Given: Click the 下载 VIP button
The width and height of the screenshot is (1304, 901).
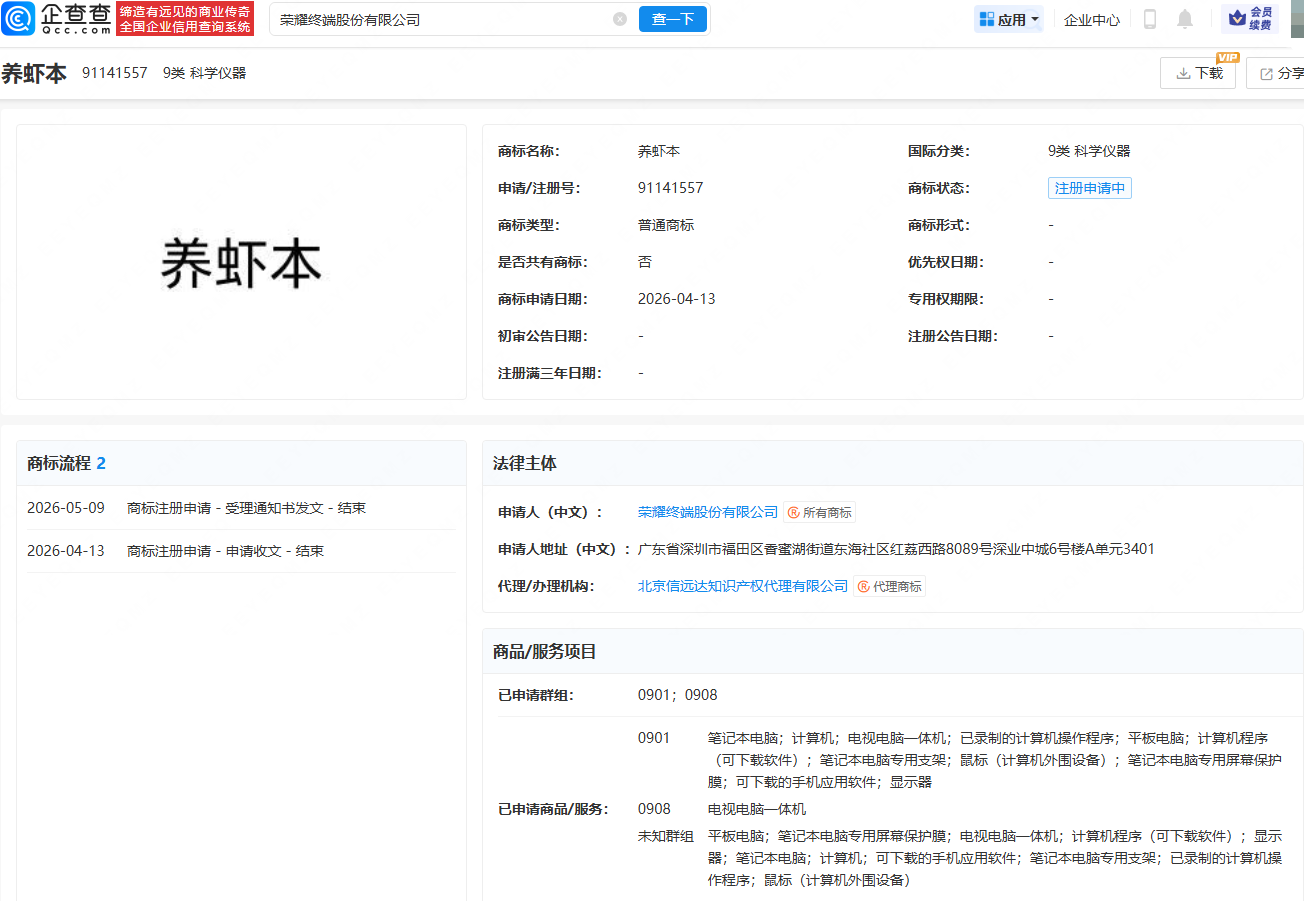Looking at the screenshot, I should pyautogui.click(x=1198, y=73).
